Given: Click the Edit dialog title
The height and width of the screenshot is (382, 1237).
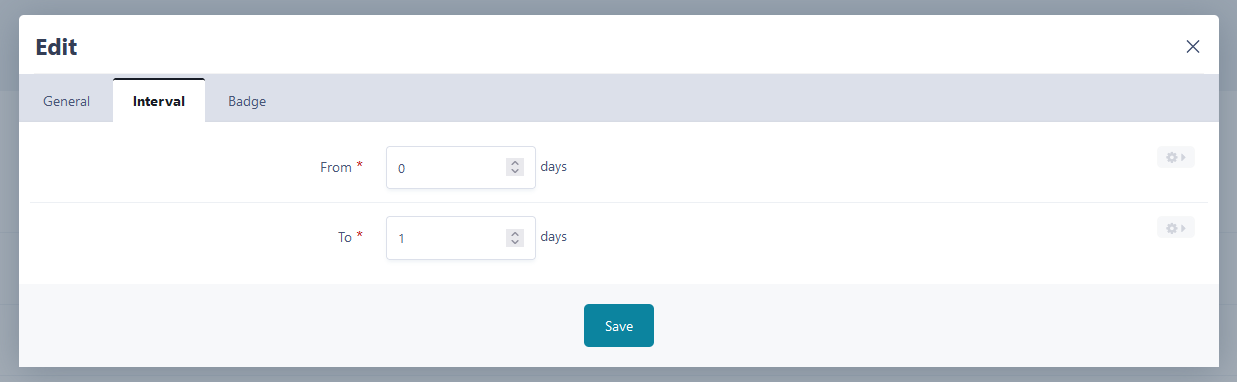Looking at the screenshot, I should coord(56,46).
